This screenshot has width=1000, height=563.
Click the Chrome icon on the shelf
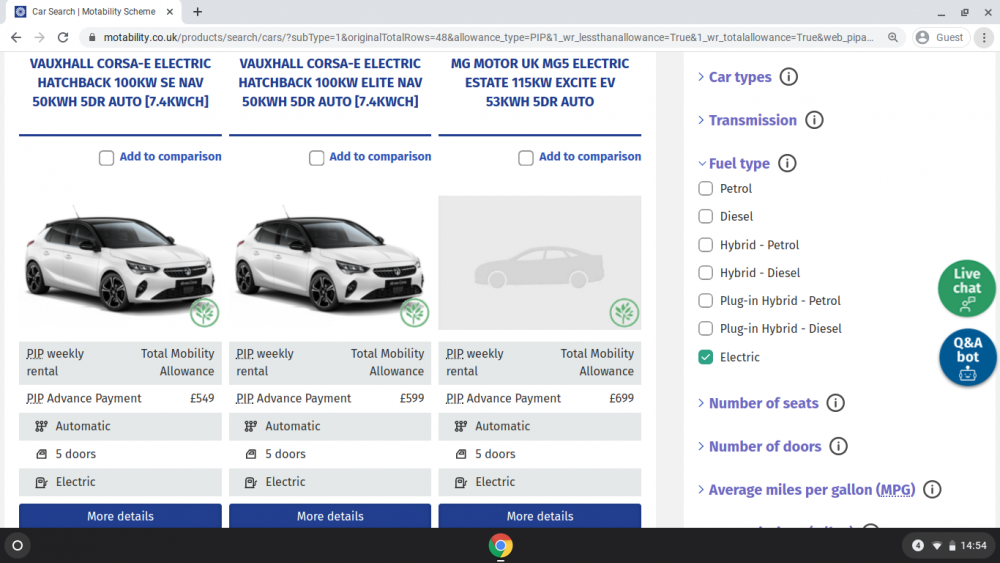pyautogui.click(x=501, y=546)
